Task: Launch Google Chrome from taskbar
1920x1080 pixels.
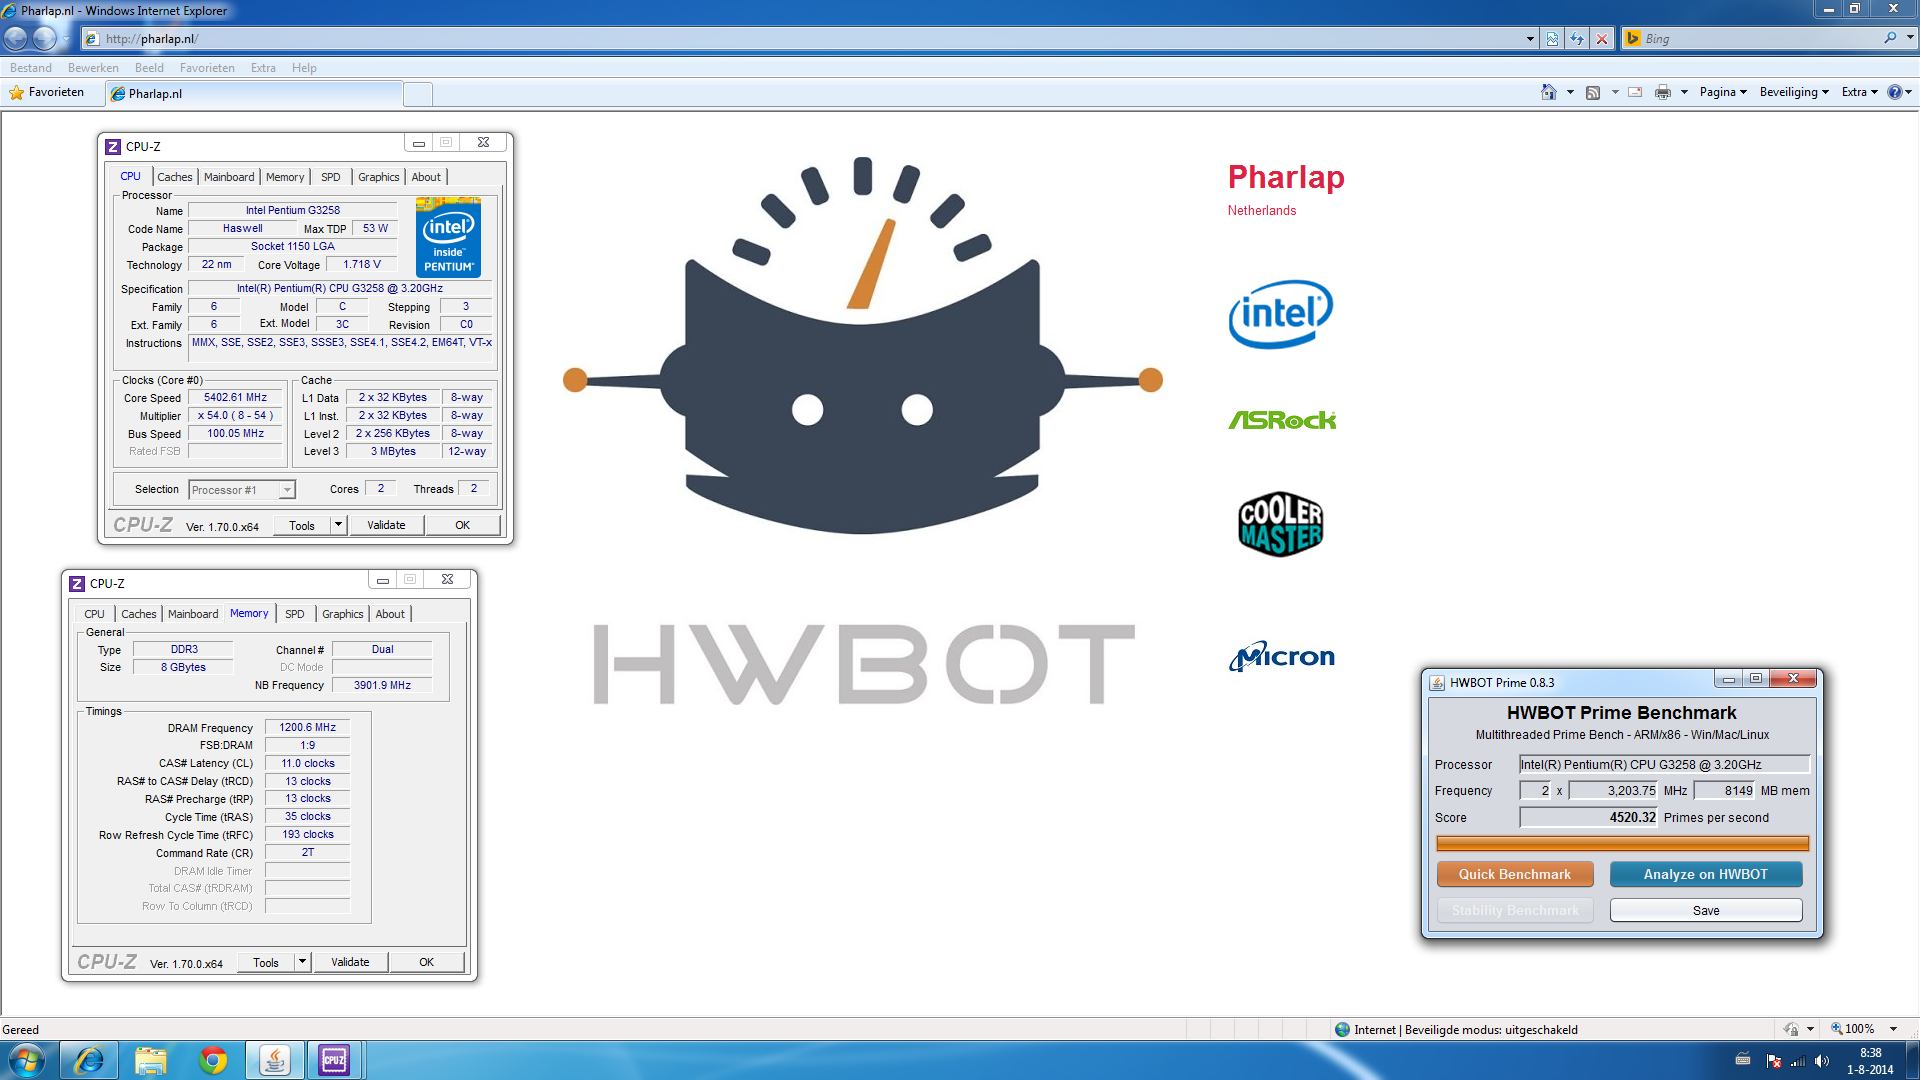Action: [x=212, y=1060]
